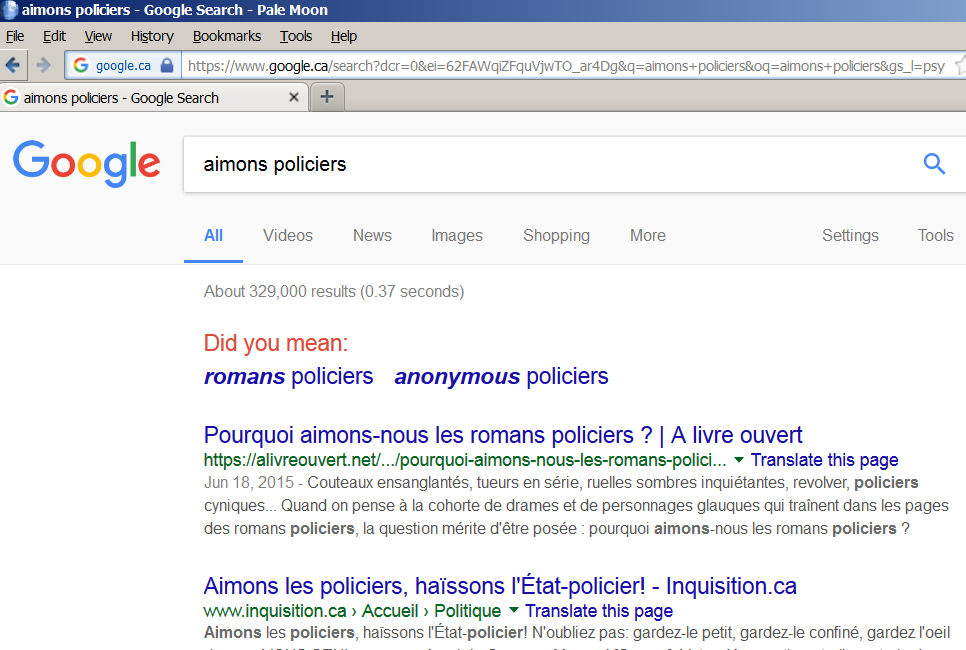Viewport: 966px width, 650px height.
Task: Open the More search options dropdown
Action: click(647, 235)
